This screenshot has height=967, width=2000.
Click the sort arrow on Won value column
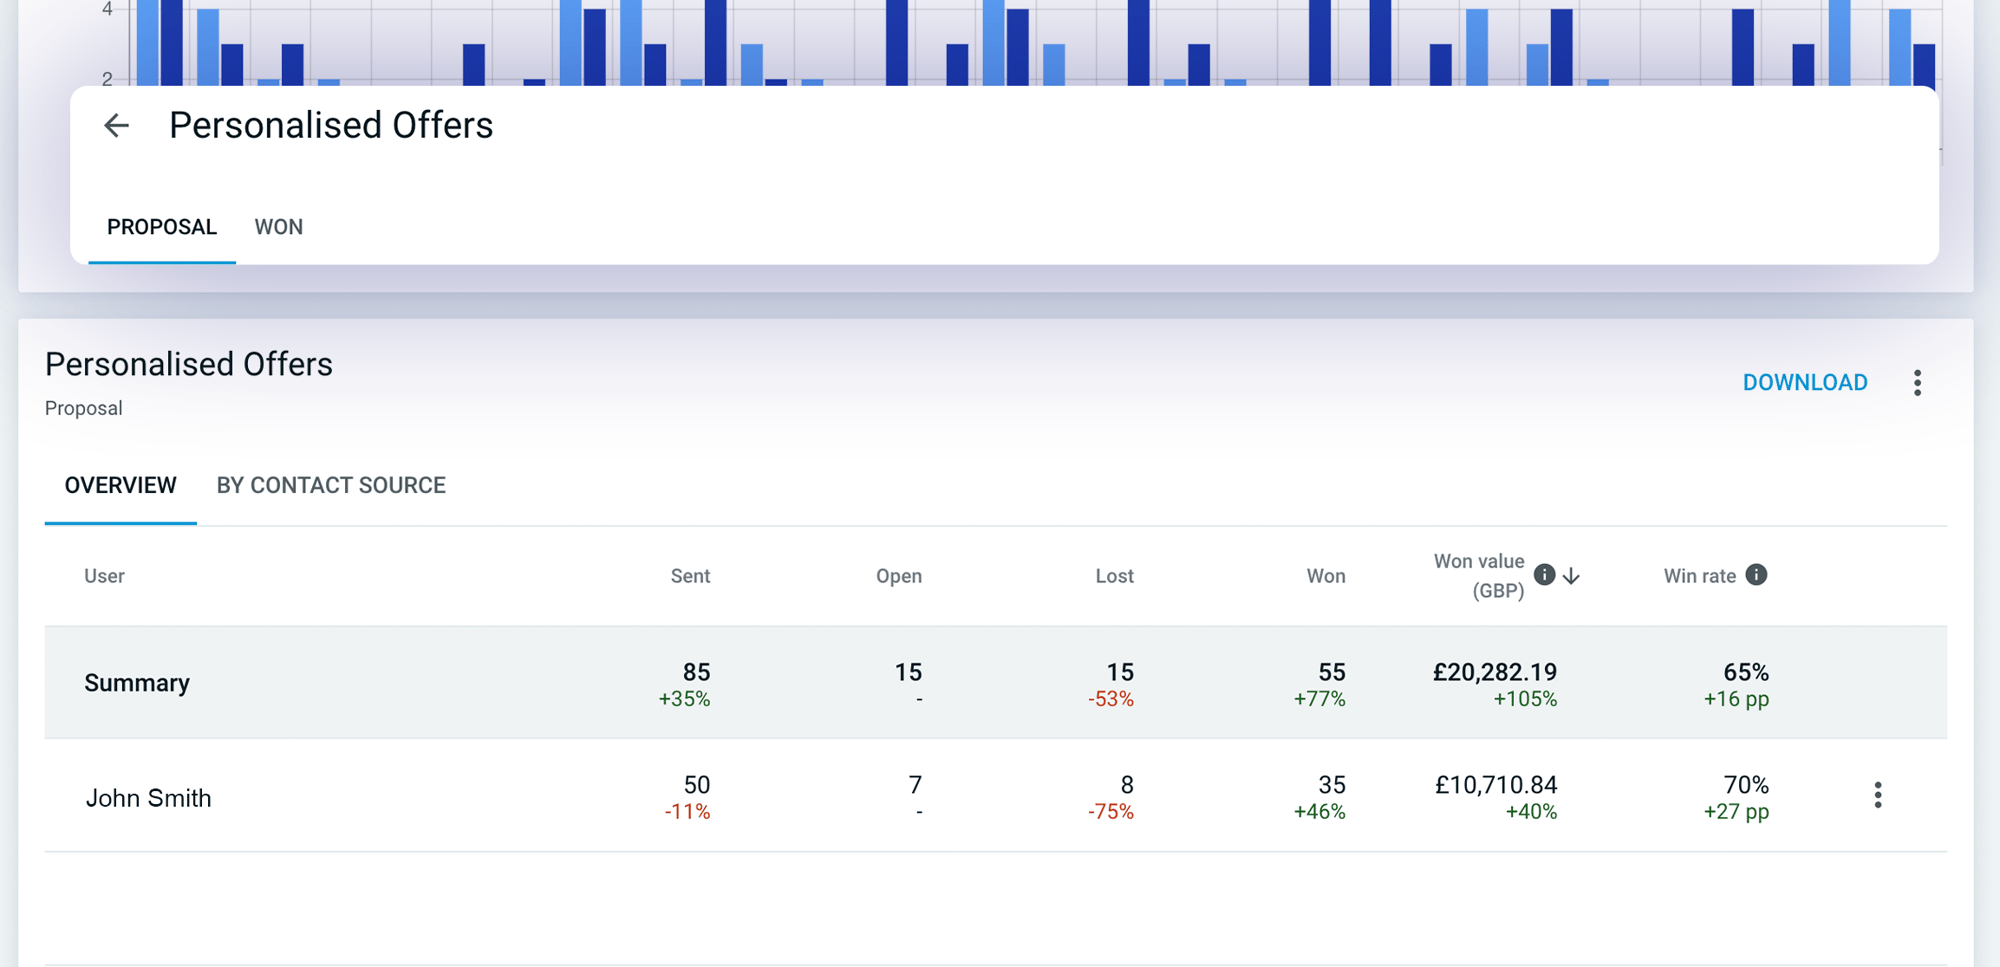(x=1572, y=576)
